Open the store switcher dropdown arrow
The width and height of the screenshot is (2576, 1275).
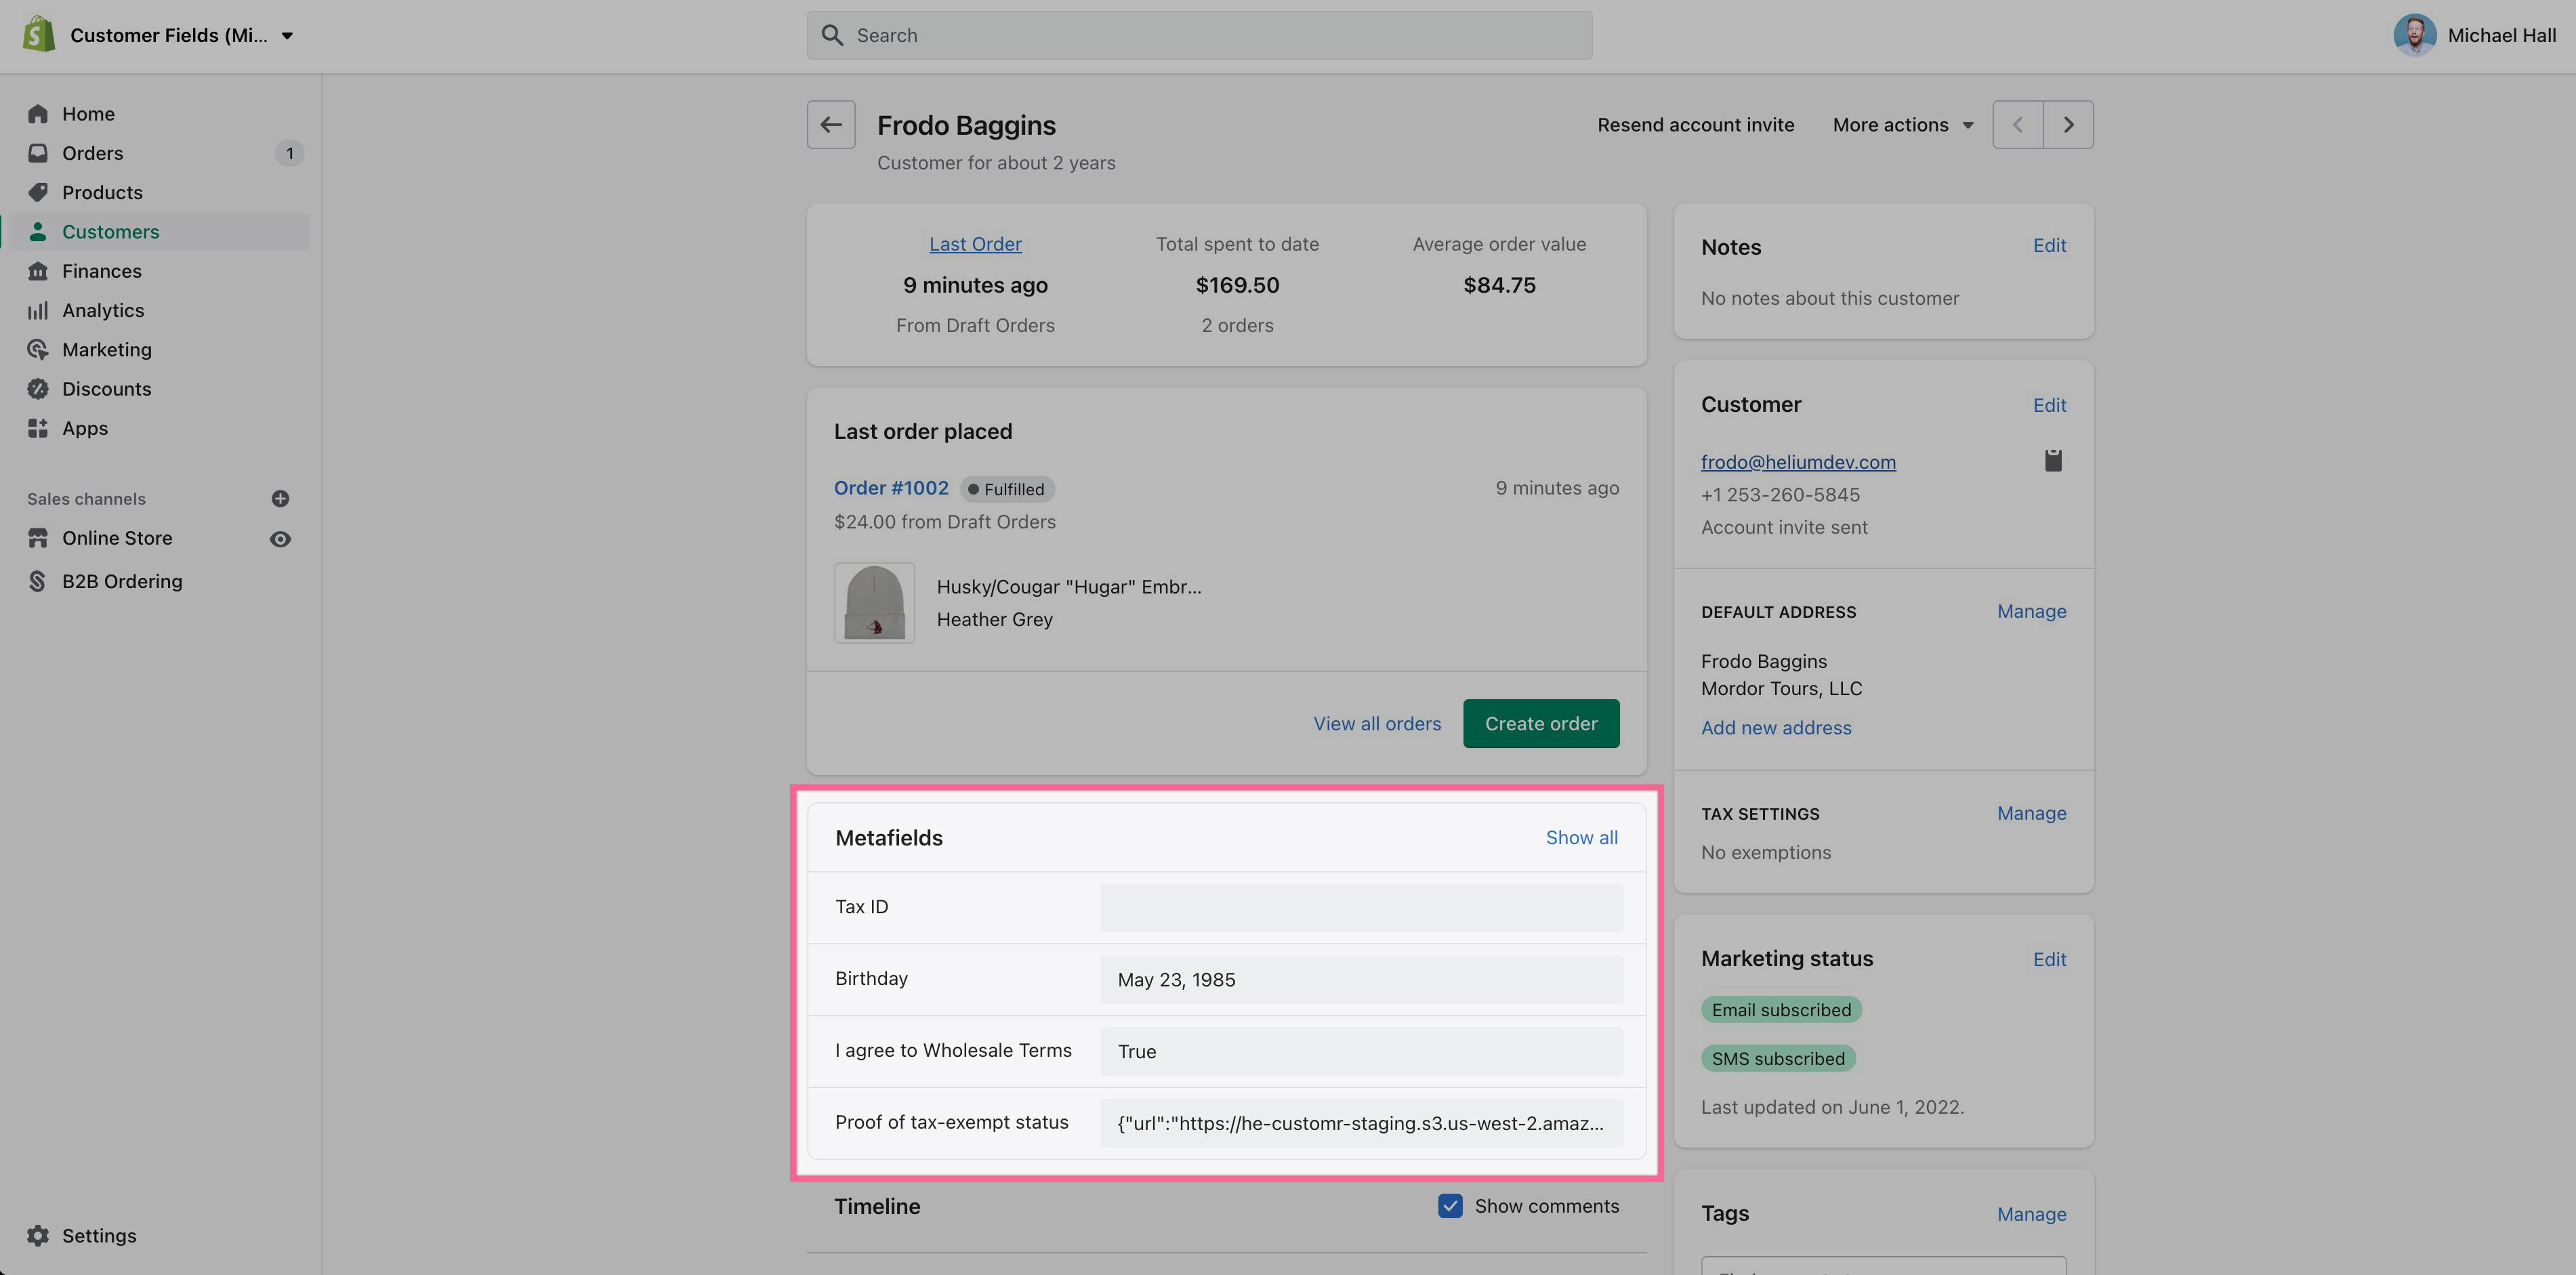[x=287, y=36]
